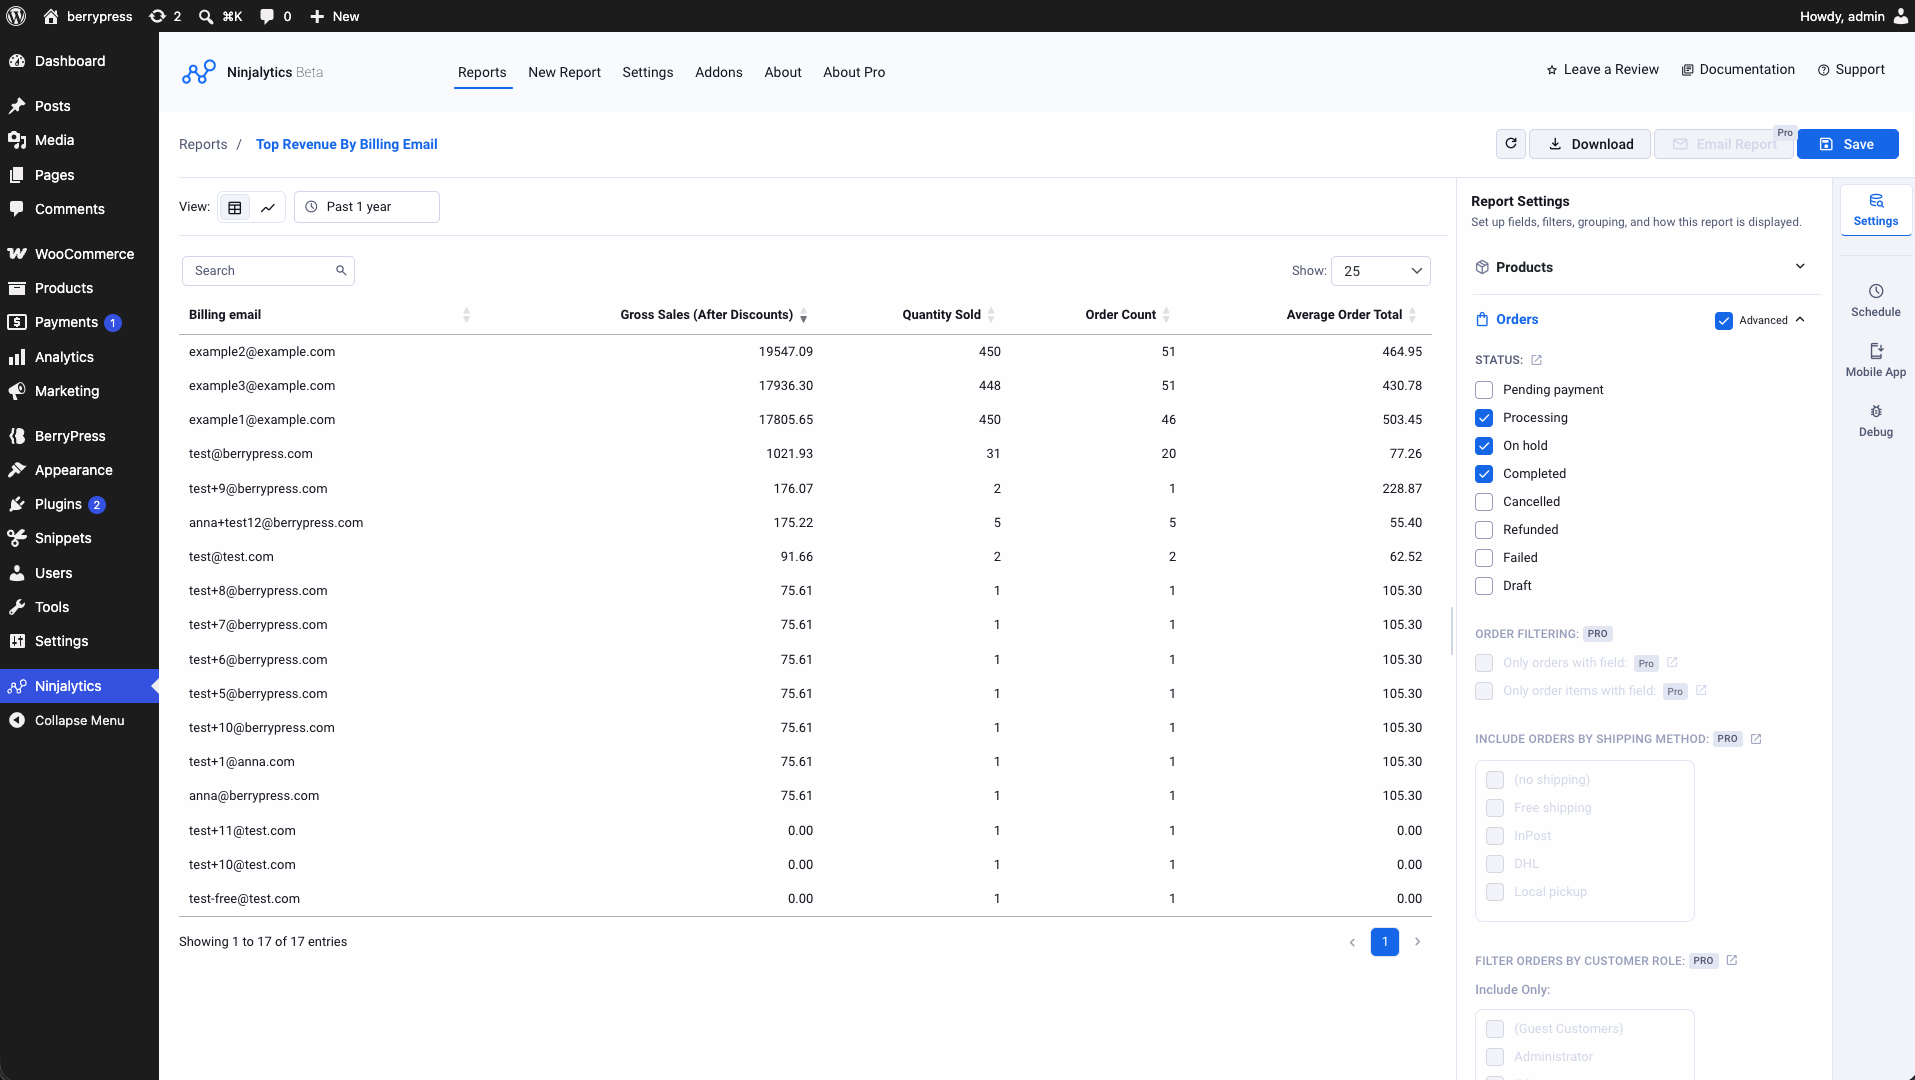Collapse the Orders section chevron
This screenshot has width=1915, height=1080.
coord(1800,320)
